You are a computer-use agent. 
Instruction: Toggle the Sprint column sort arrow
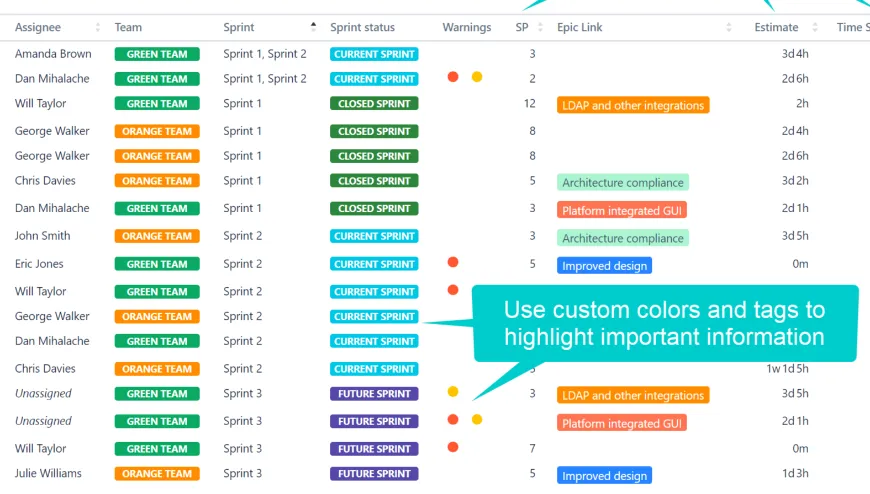coord(314,27)
